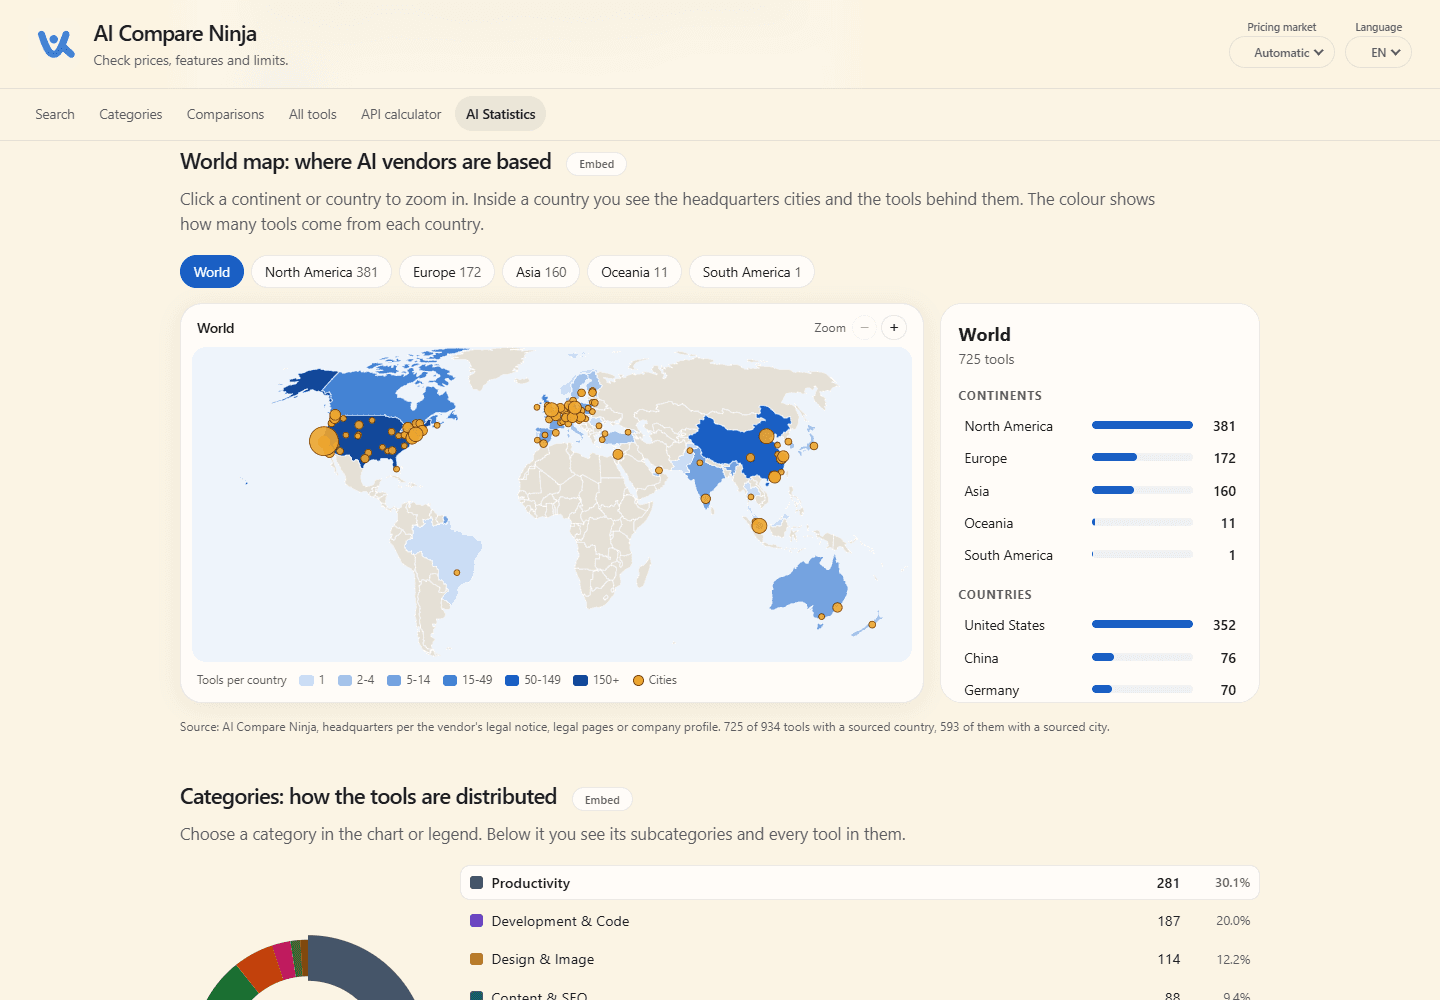Open the EN language dropdown
The image size is (1440, 1000).
coord(1378,53)
